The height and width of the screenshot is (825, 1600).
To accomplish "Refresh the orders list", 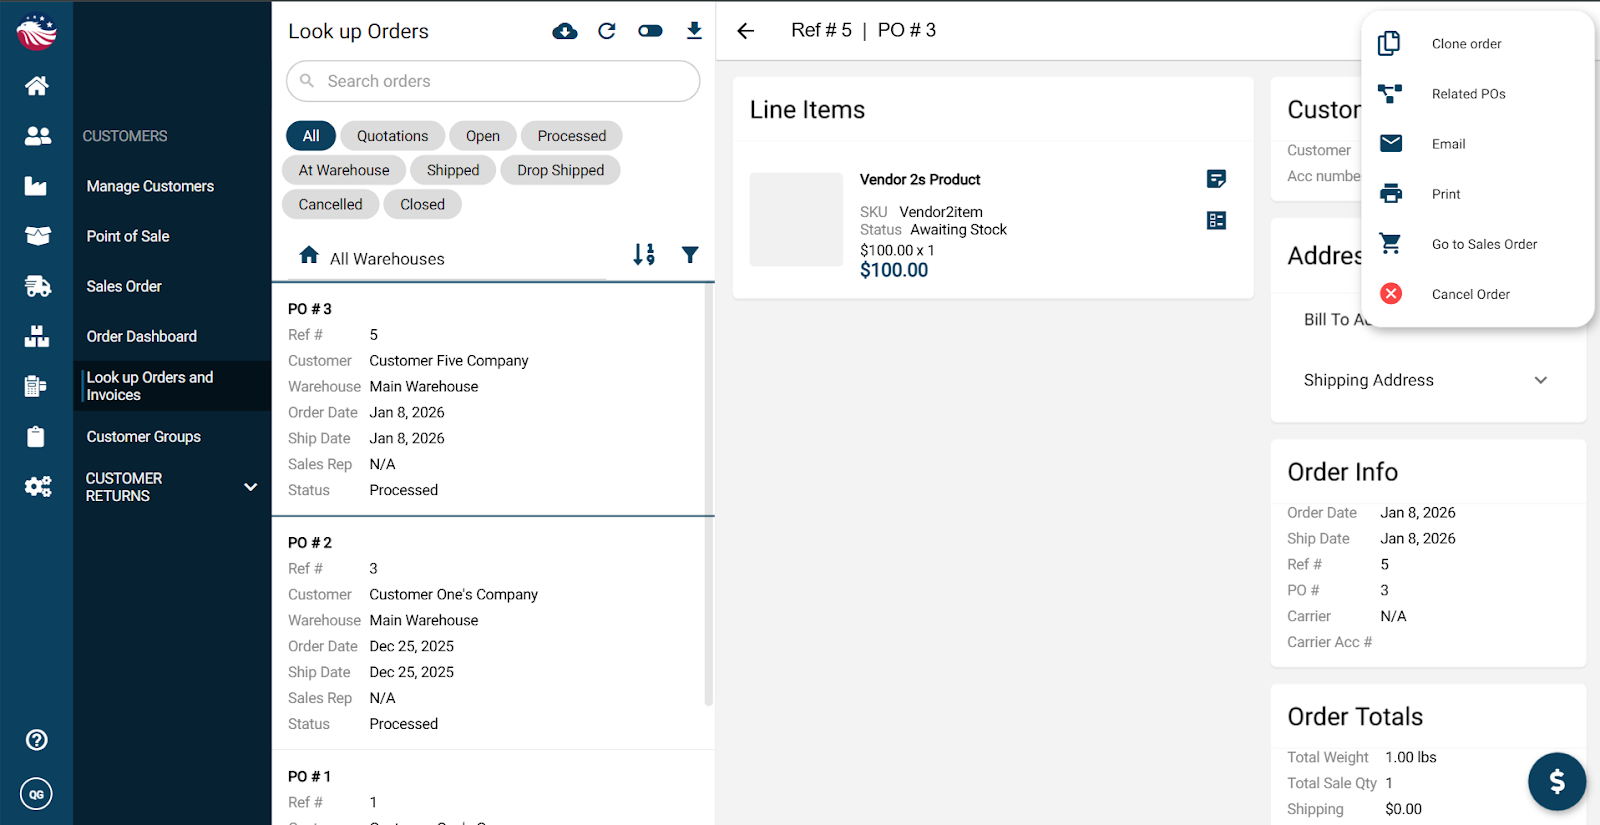I will (607, 31).
